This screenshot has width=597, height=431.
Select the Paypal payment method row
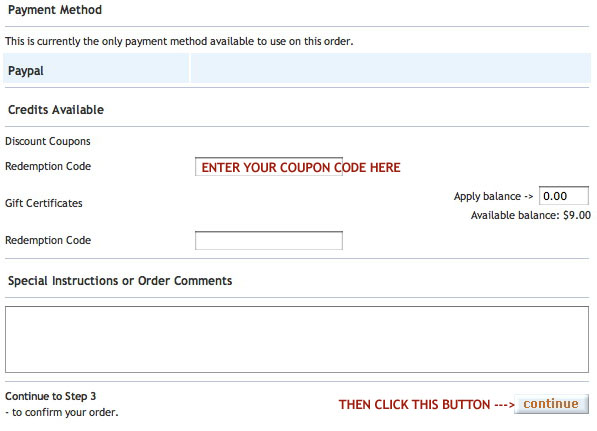click(x=297, y=69)
